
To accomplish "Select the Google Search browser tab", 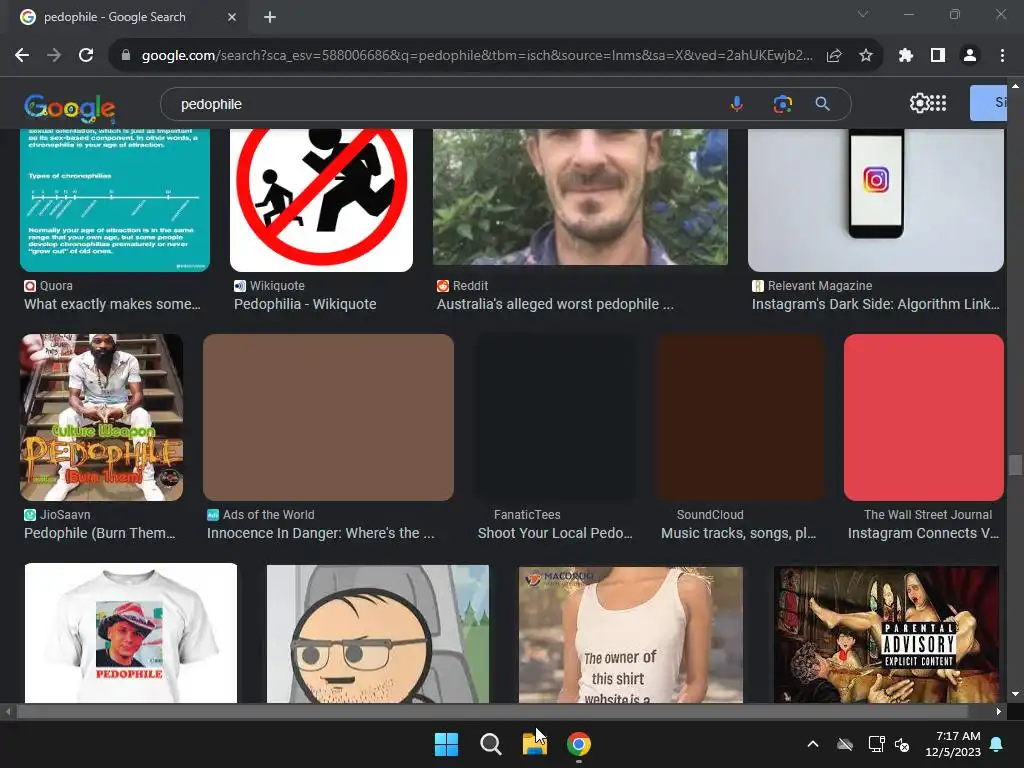I will (127, 17).
